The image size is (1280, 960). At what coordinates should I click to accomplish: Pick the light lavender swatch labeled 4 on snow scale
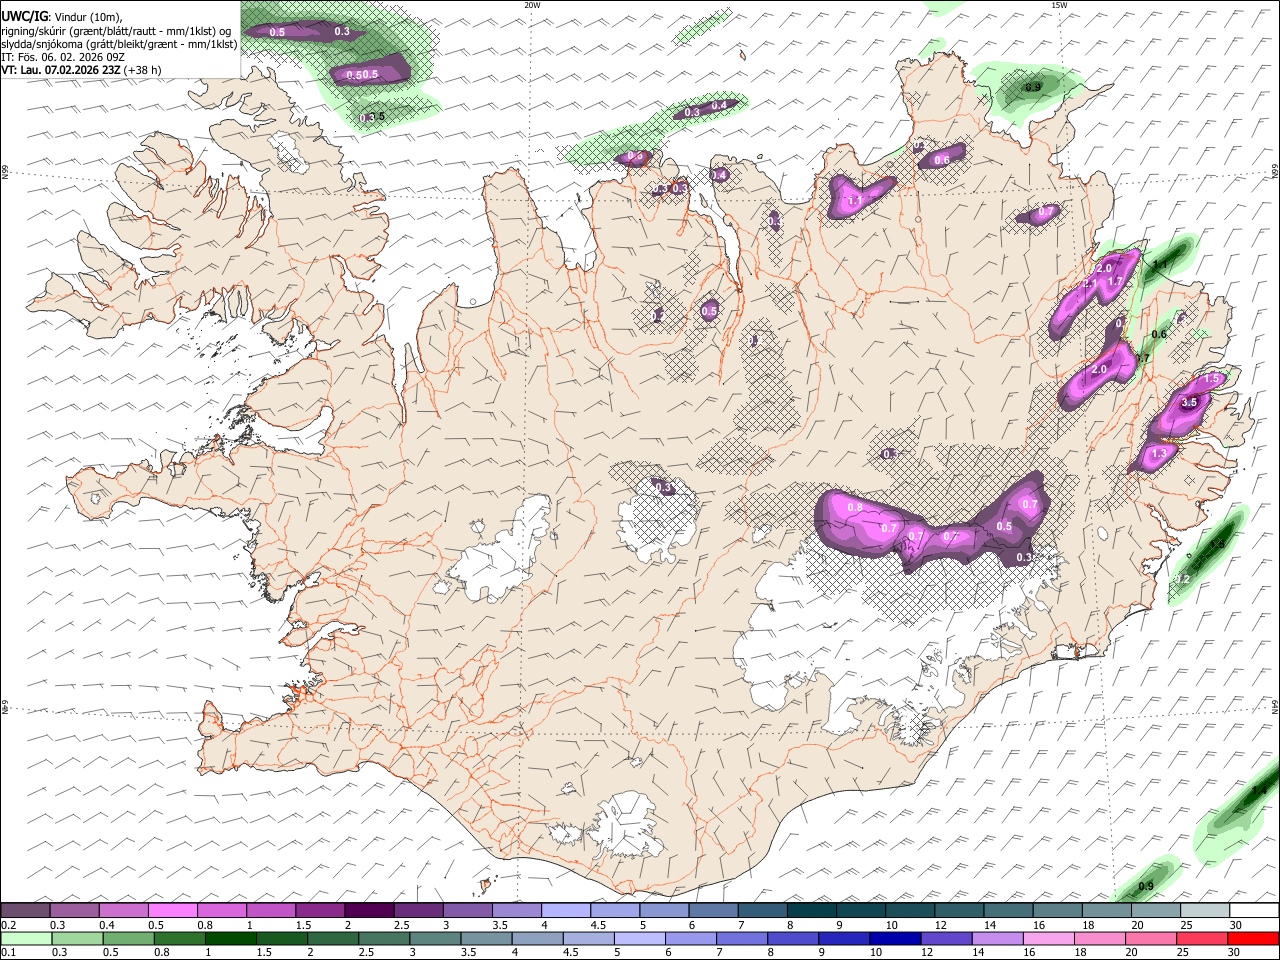tap(566, 911)
